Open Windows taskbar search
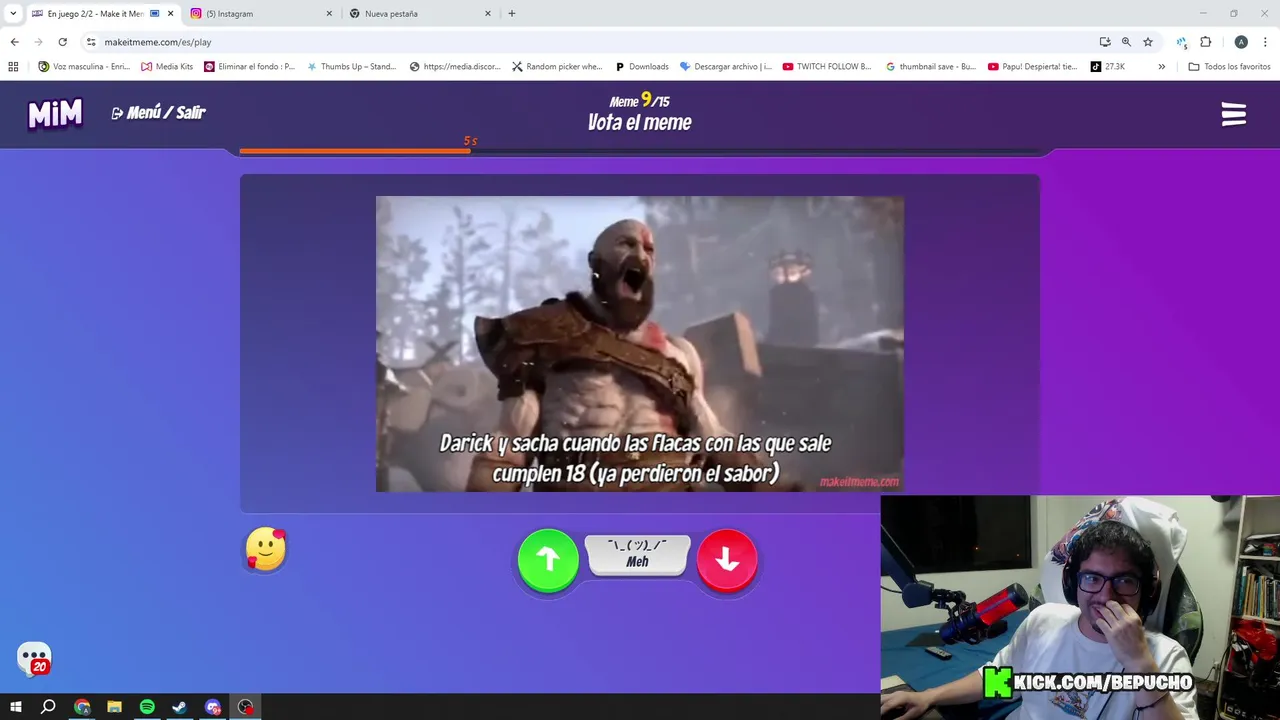 [x=48, y=707]
